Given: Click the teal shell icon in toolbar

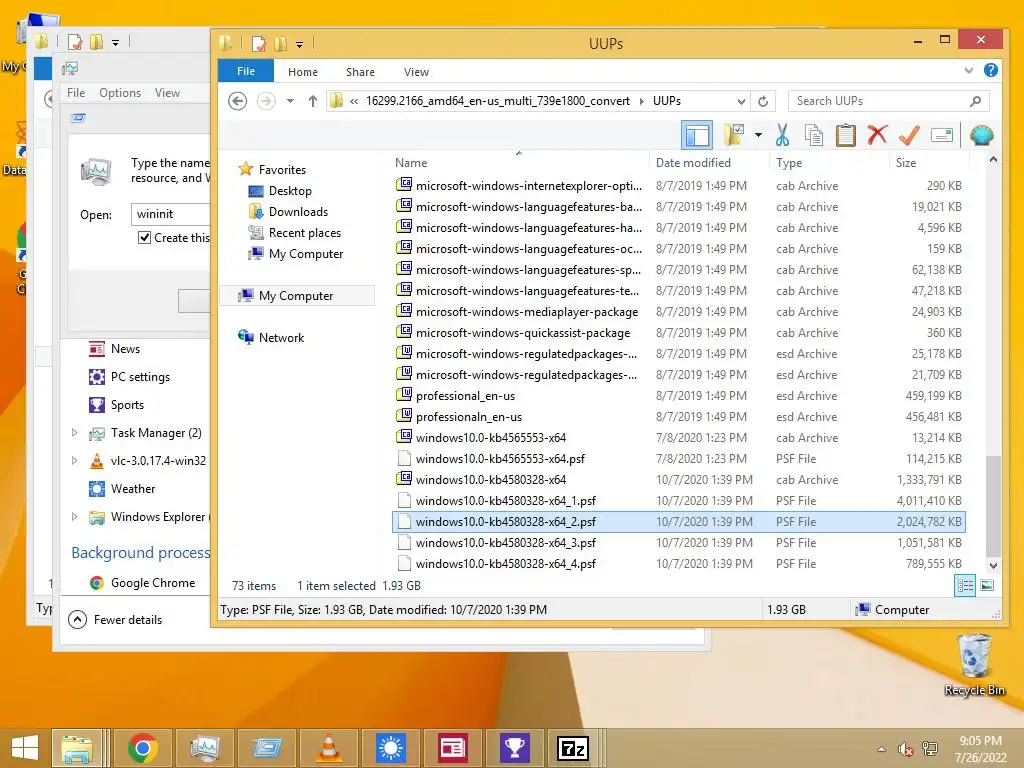Looking at the screenshot, I should coord(981,135).
